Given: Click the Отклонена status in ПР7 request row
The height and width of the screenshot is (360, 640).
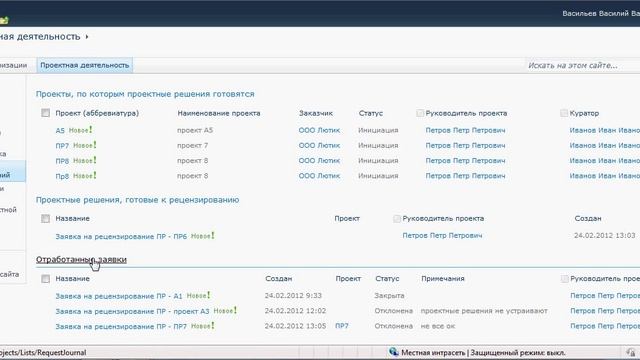Looking at the screenshot, I should [394, 326].
